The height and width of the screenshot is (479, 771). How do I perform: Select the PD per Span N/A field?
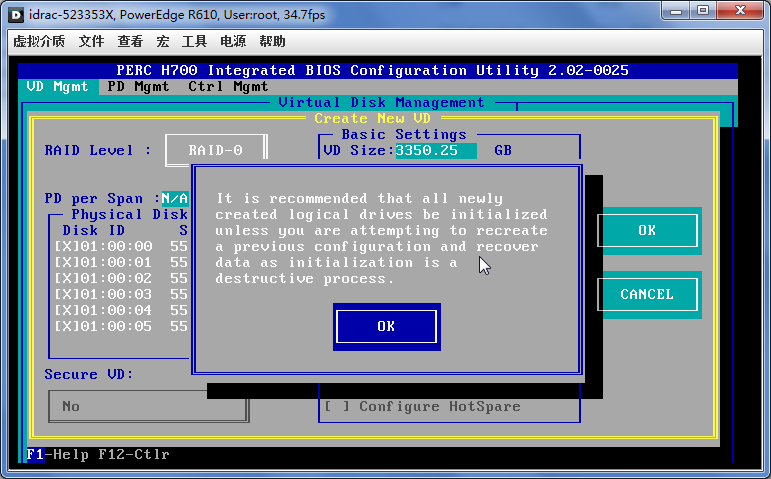(x=175, y=199)
